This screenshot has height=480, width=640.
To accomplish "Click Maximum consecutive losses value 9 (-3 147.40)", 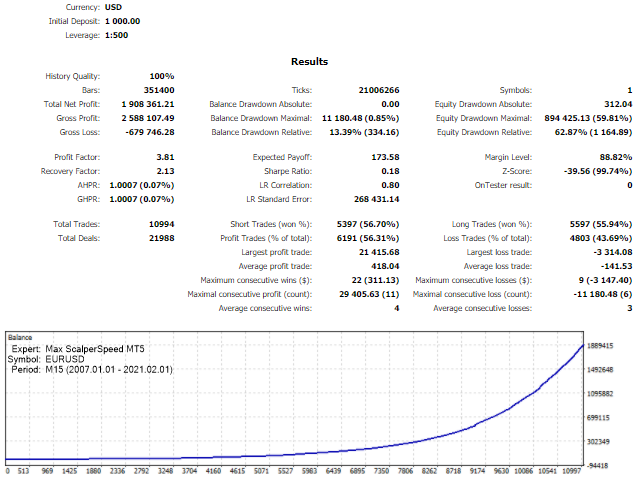I will pos(605,280).
